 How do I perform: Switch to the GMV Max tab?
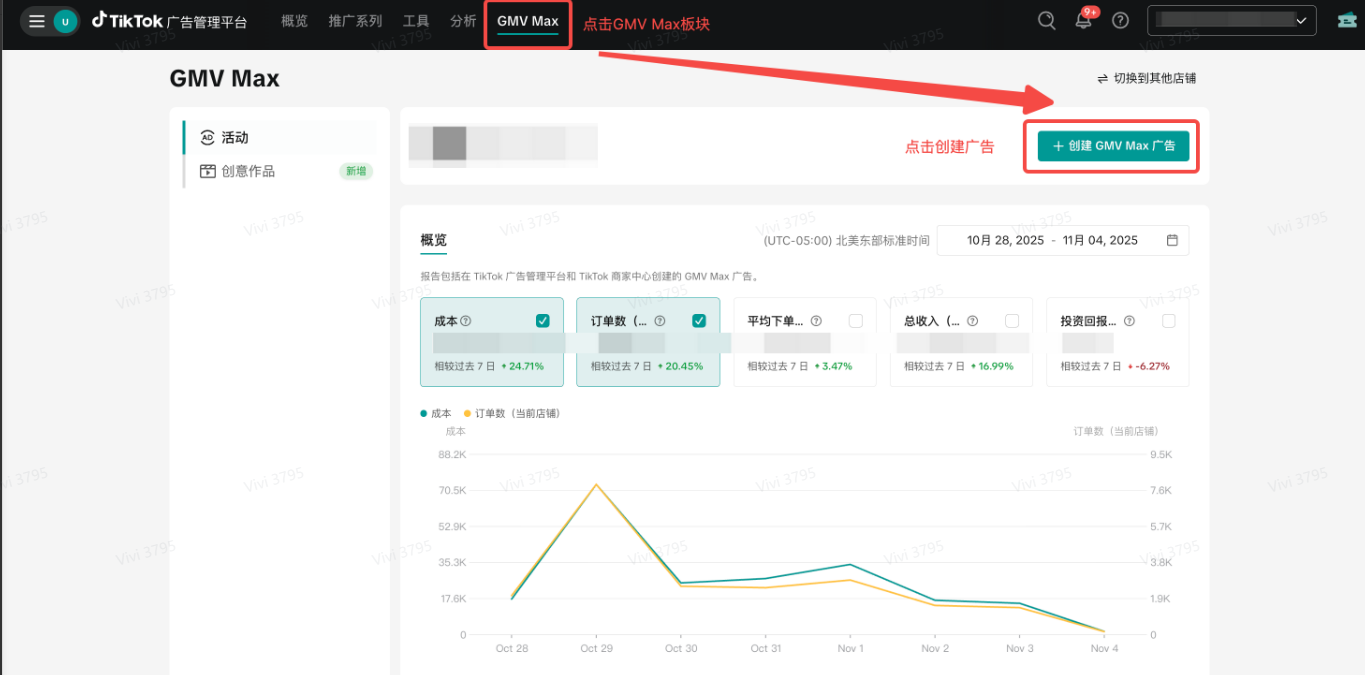click(x=527, y=20)
